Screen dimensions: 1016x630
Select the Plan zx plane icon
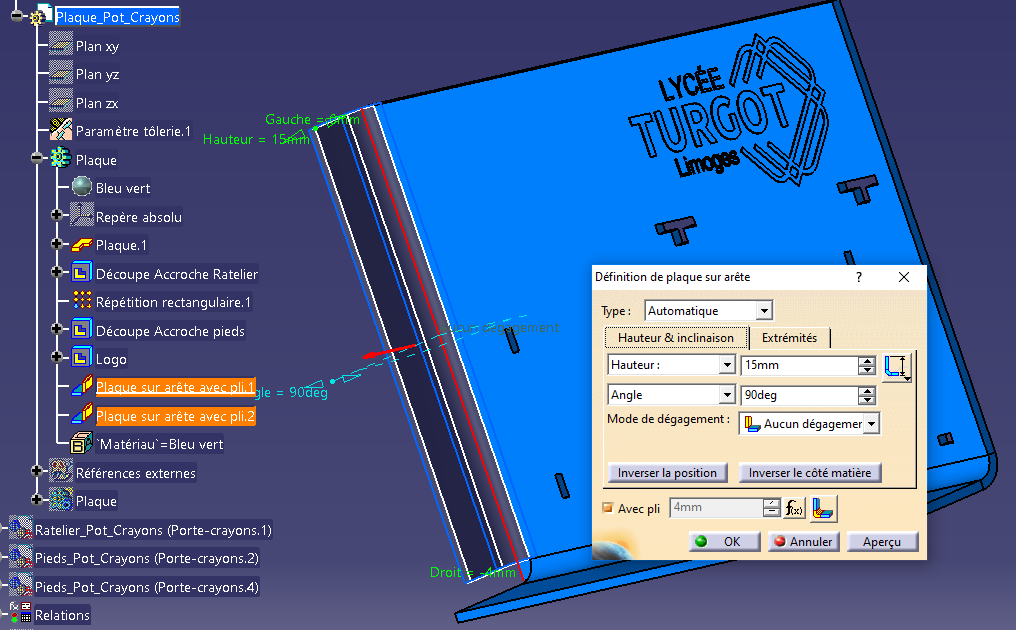[61, 102]
